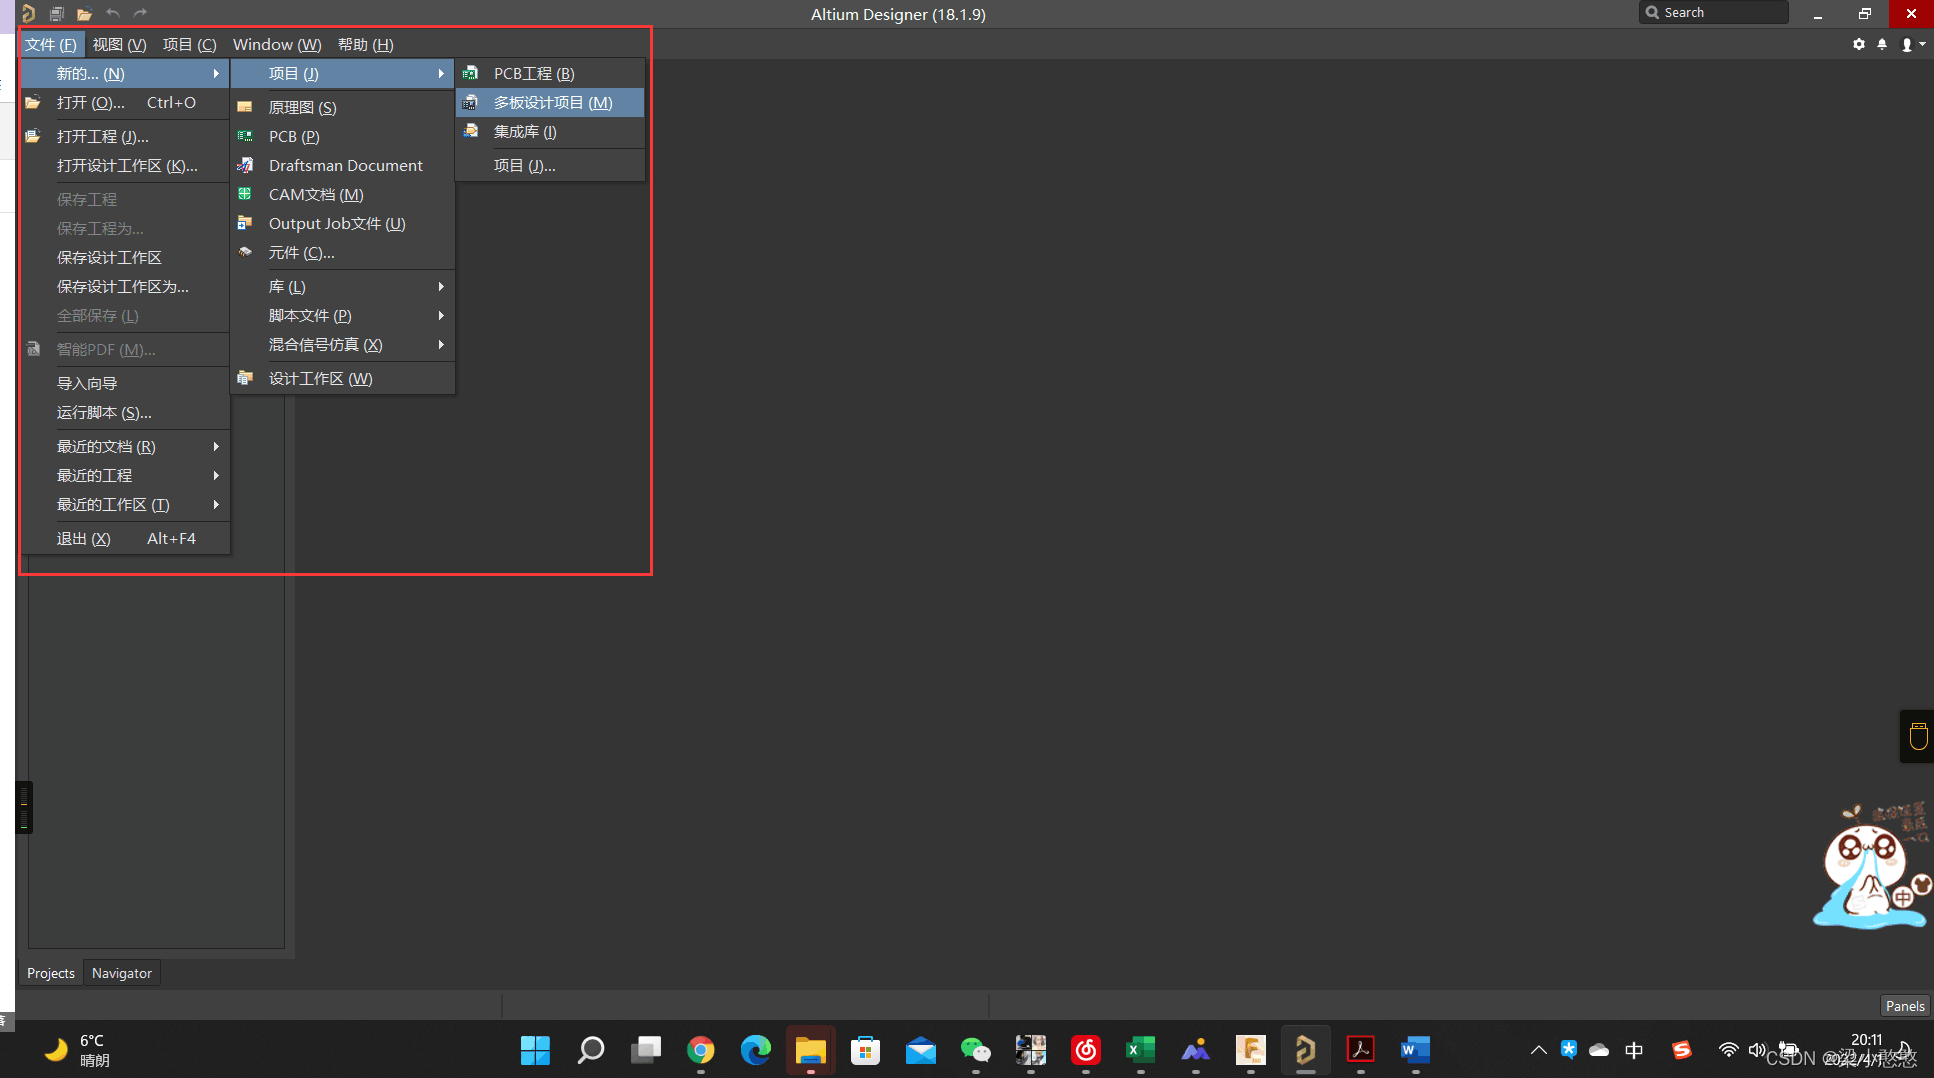Open the user account dropdown

click(x=1912, y=44)
